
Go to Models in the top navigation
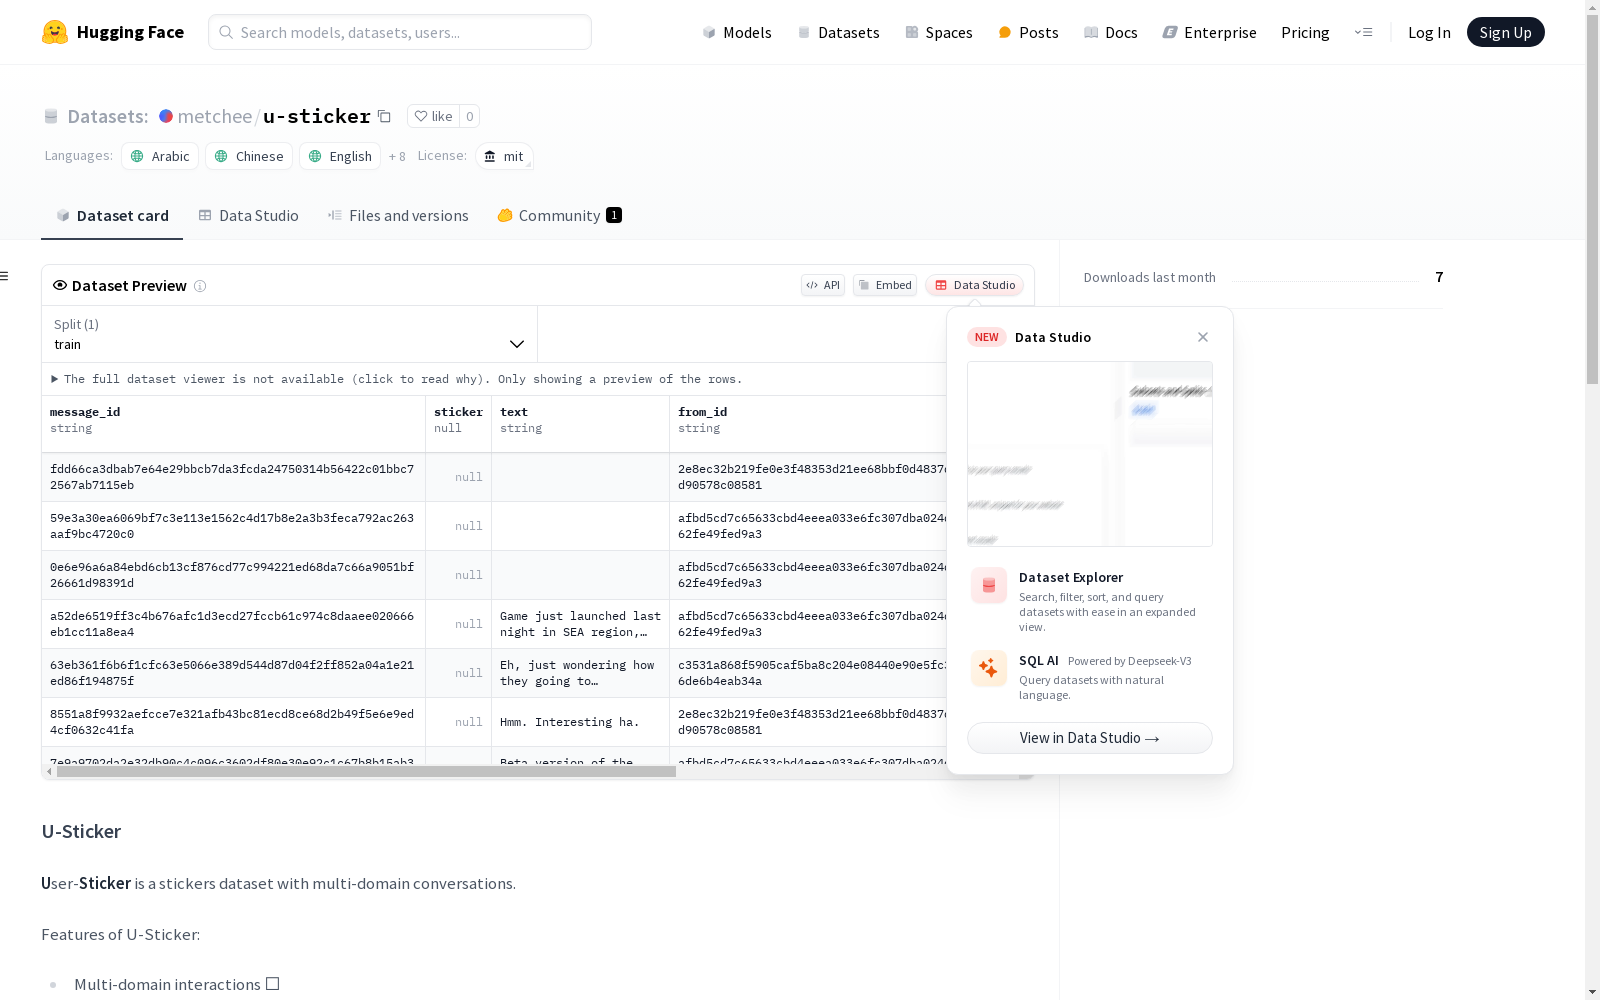737,32
